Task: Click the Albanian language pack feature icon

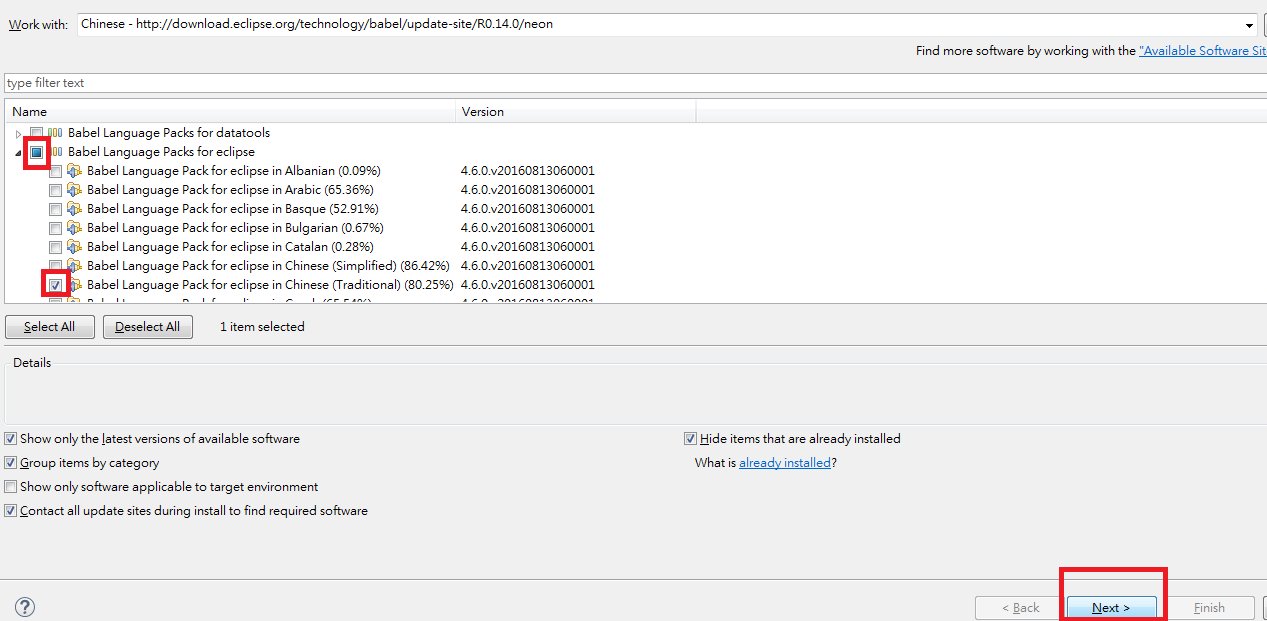Action: pyautogui.click(x=74, y=171)
